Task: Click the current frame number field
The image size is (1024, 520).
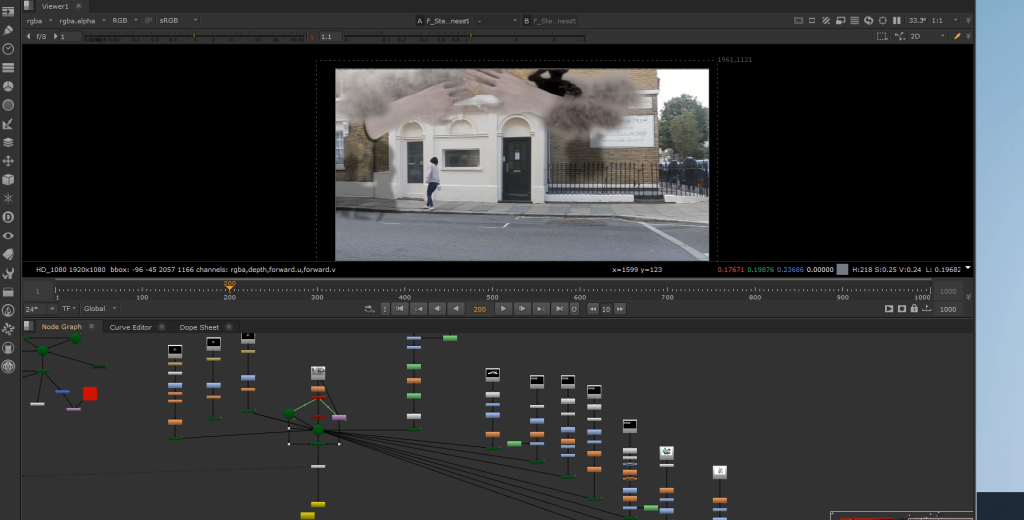Action: click(x=480, y=309)
